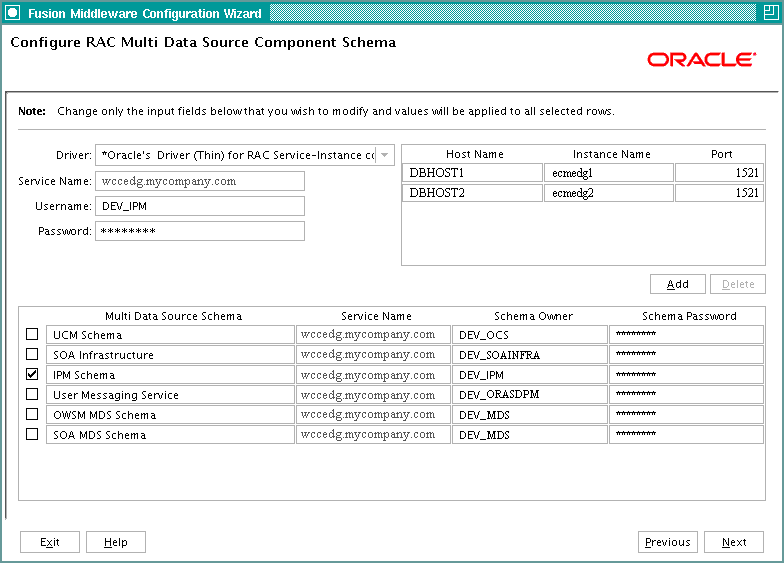
Task: Click the Service Name input field
Action: [x=200, y=181]
